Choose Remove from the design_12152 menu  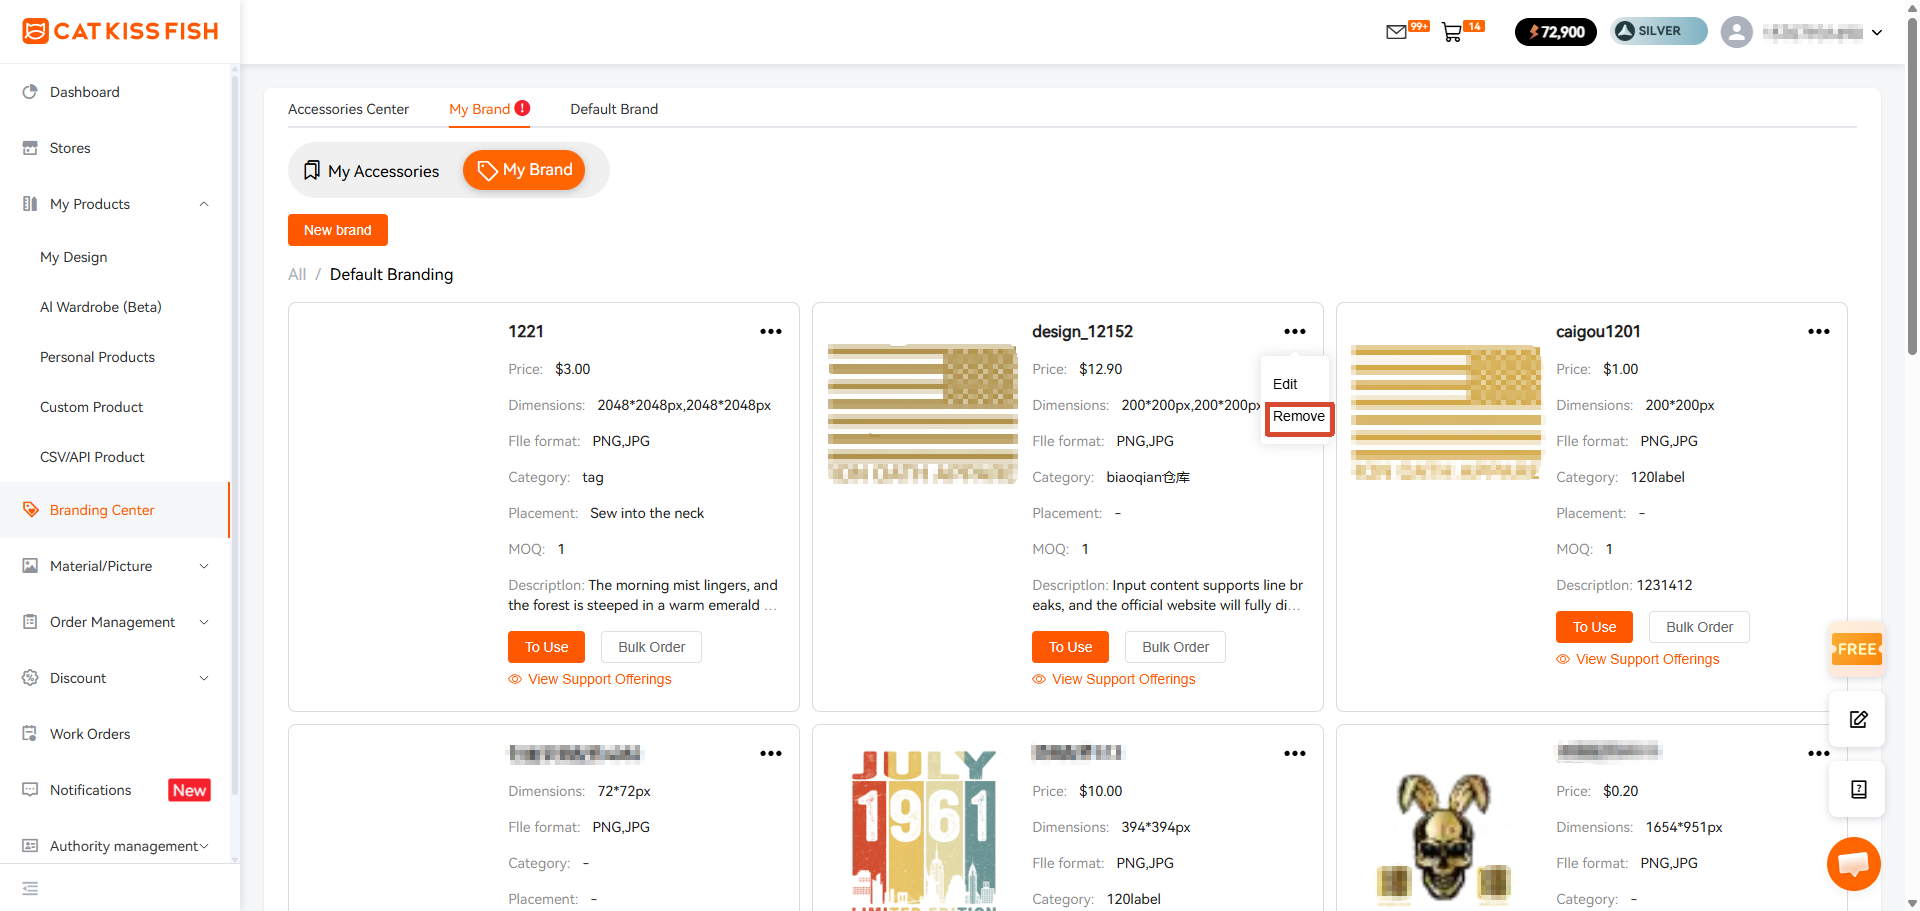[1299, 417]
